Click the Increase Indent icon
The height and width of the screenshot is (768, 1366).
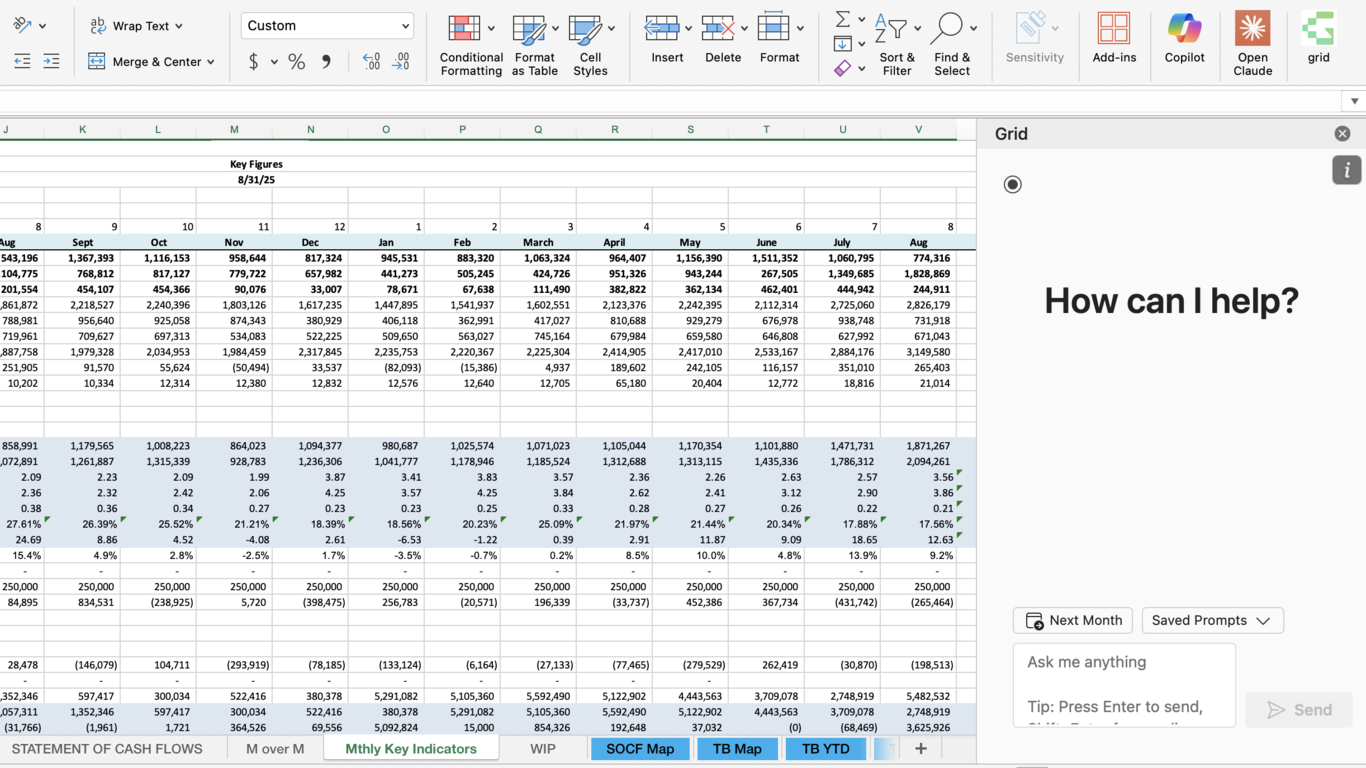(x=51, y=62)
